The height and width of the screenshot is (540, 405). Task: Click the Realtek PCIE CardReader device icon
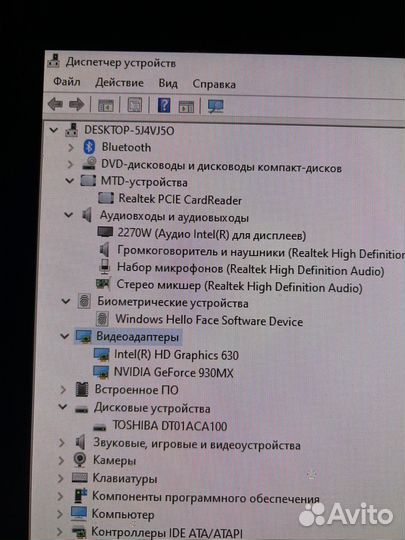106,198
